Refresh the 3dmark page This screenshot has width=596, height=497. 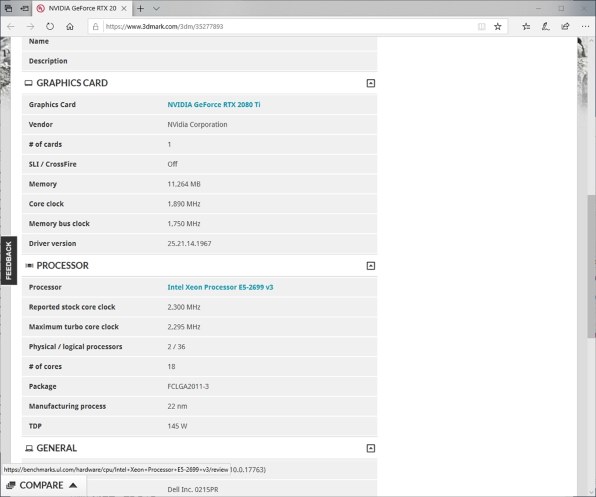click(50, 27)
